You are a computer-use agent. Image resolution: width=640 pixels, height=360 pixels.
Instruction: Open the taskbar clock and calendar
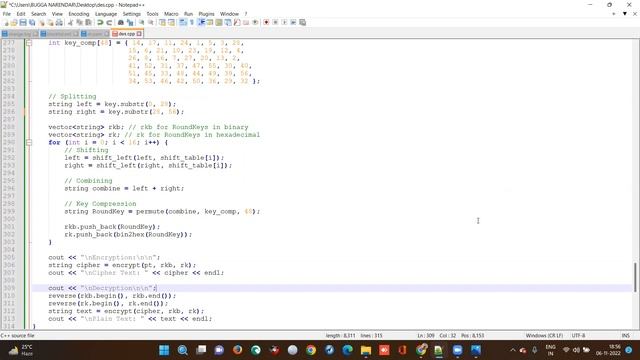click(x=608, y=350)
